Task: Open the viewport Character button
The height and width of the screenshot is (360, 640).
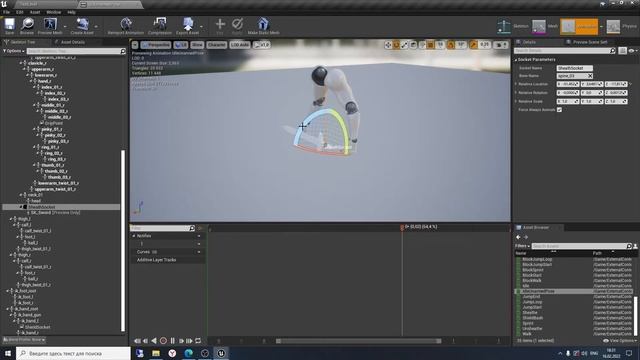Action: point(216,45)
